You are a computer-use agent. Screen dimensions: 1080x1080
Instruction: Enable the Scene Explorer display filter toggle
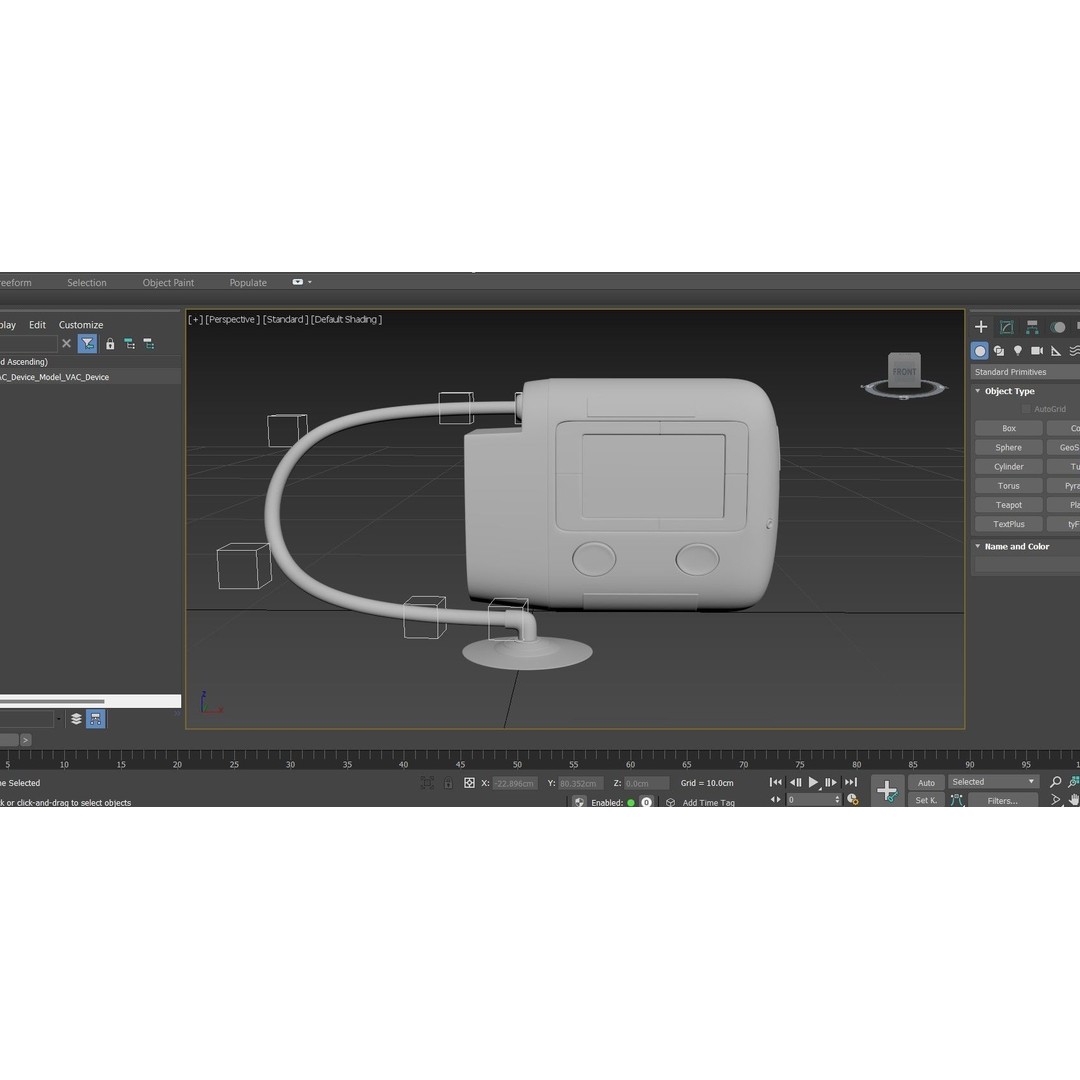[88, 343]
